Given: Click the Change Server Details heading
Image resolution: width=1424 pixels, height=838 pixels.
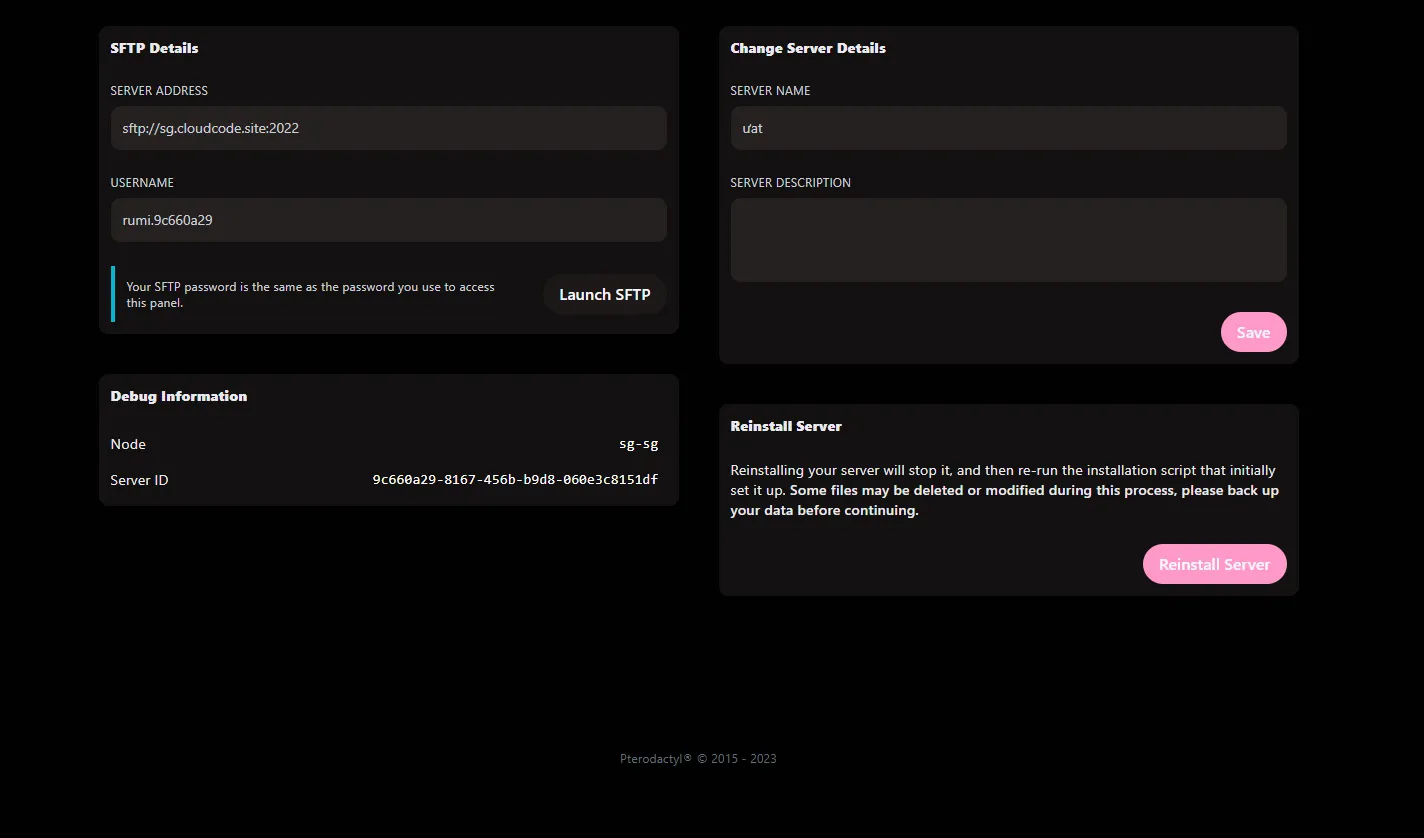Looking at the screenshot, I should (807, 47).
